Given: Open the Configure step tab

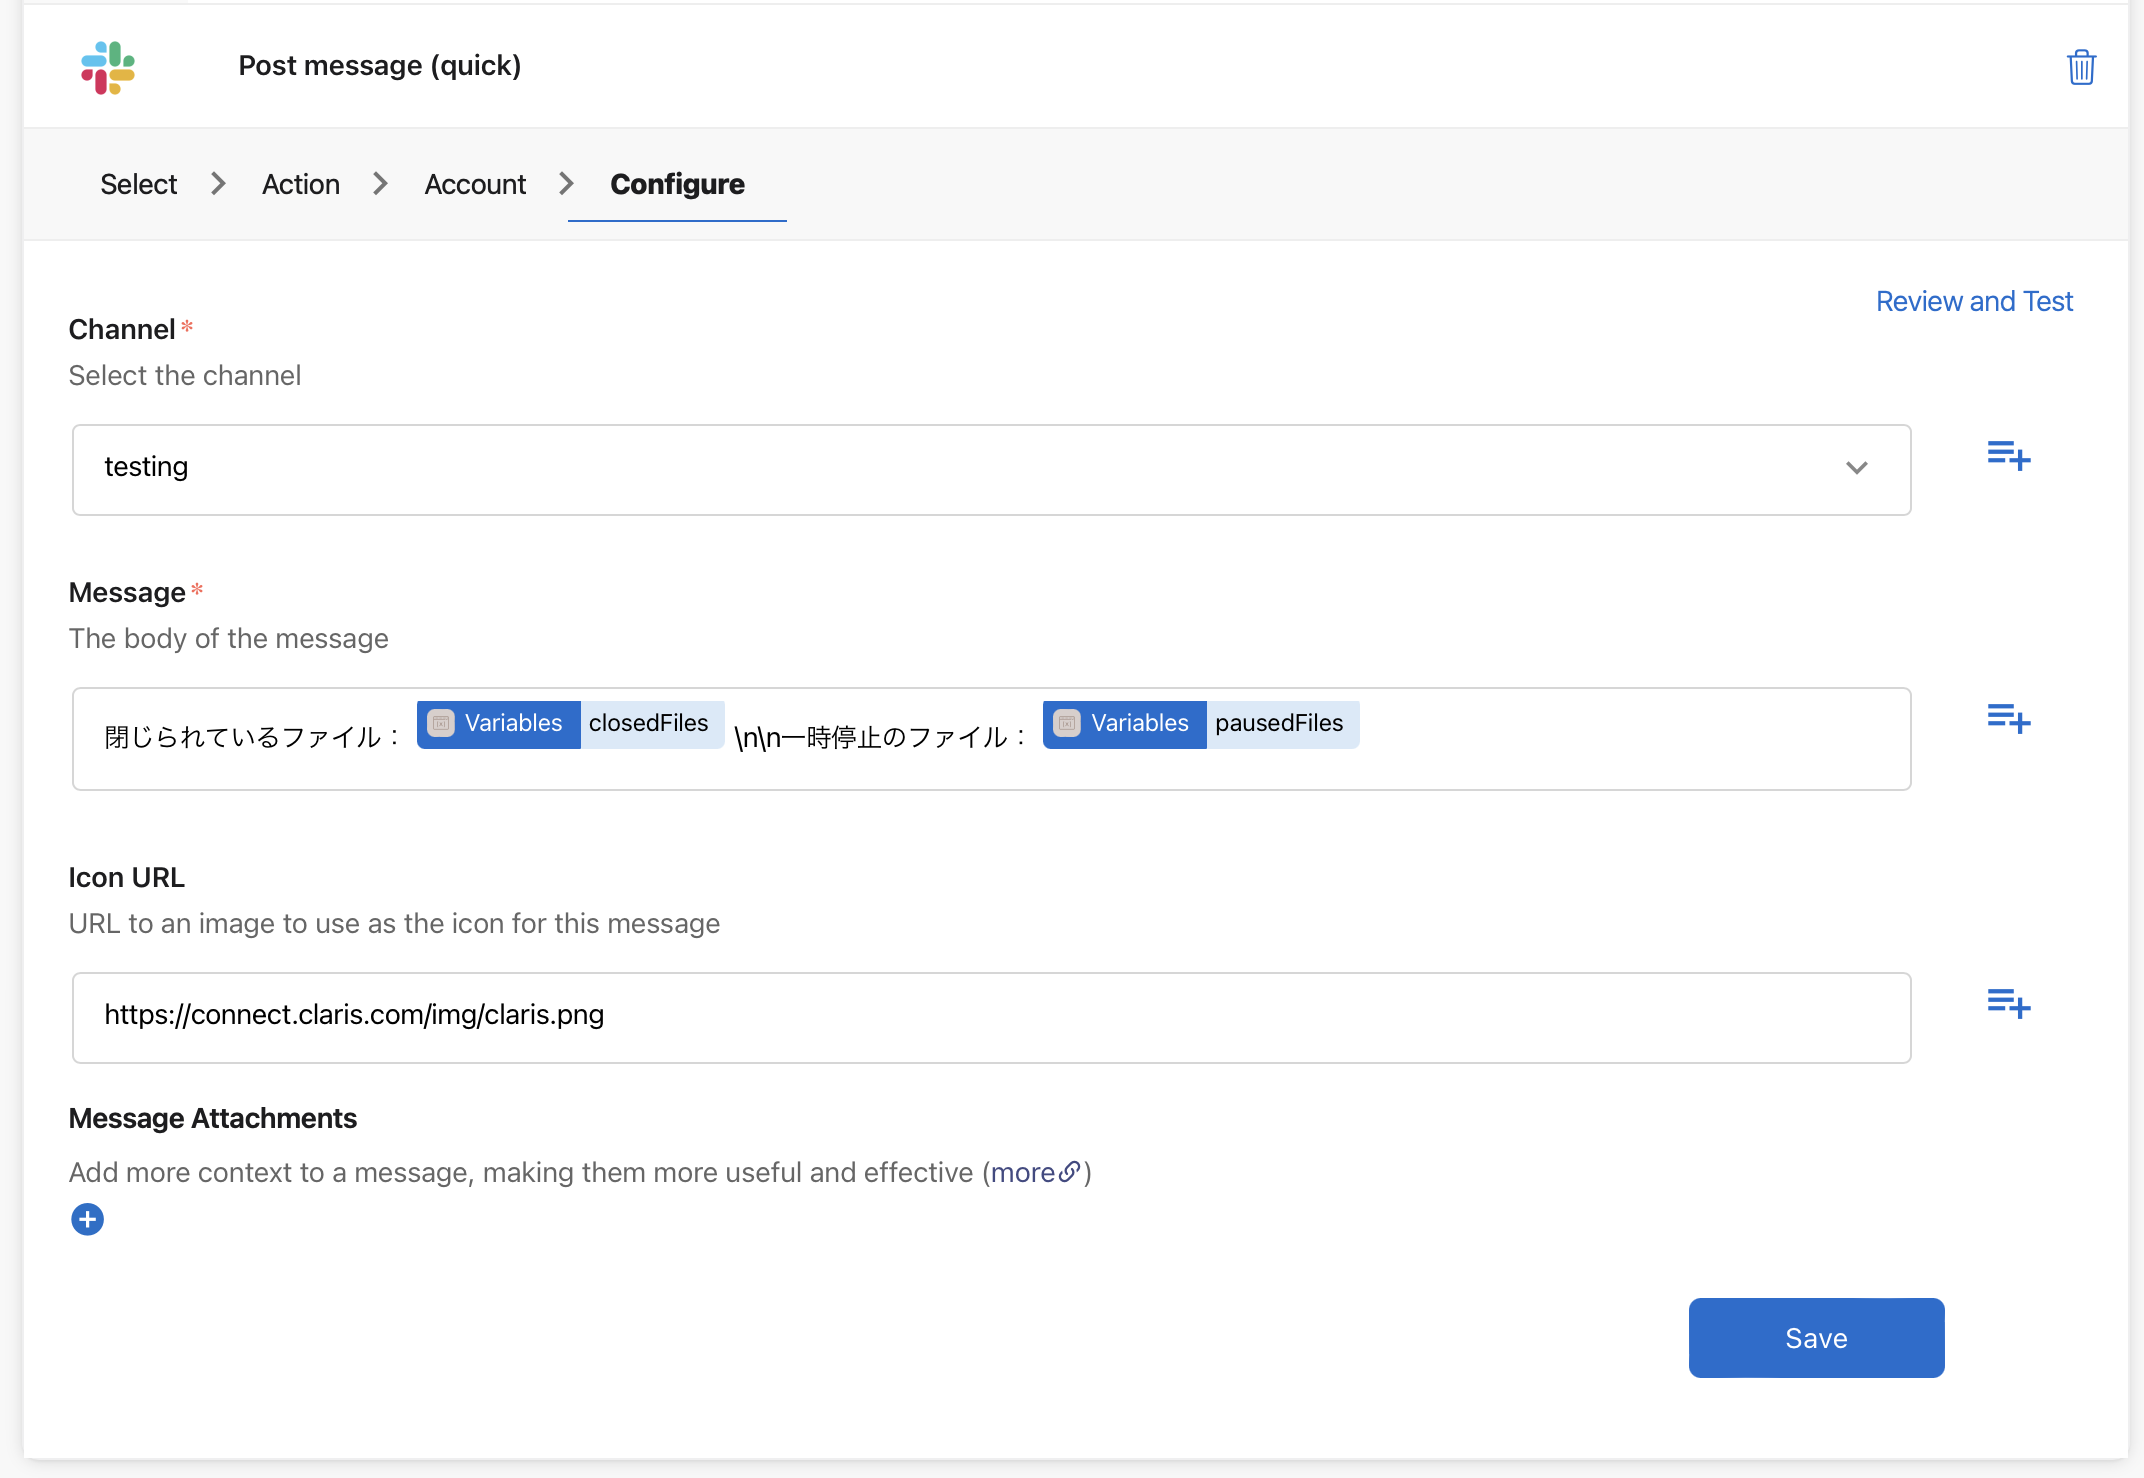Looking at the screenshot, I should 677,184.
